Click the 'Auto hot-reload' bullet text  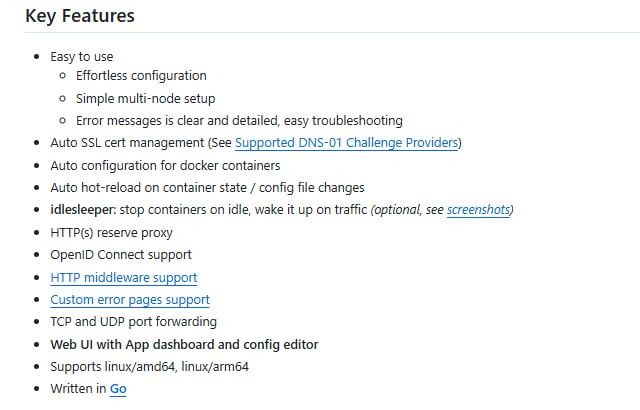(x=207, y=187)
